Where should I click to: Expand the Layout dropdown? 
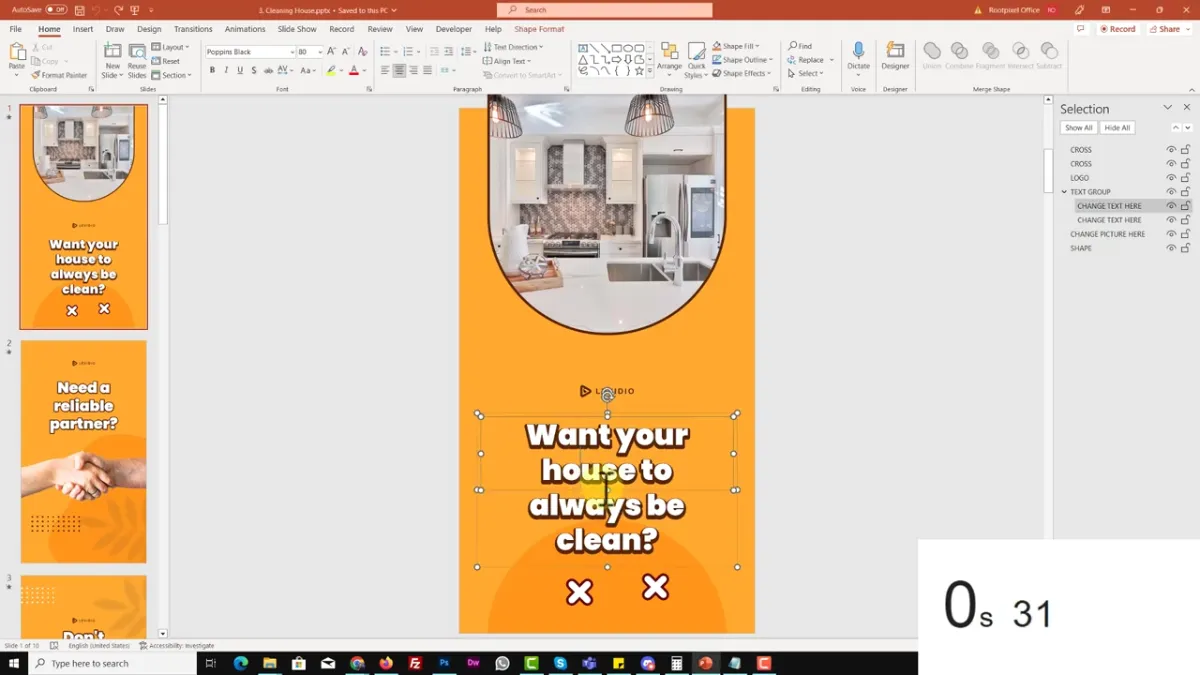(x=170, y=47)
